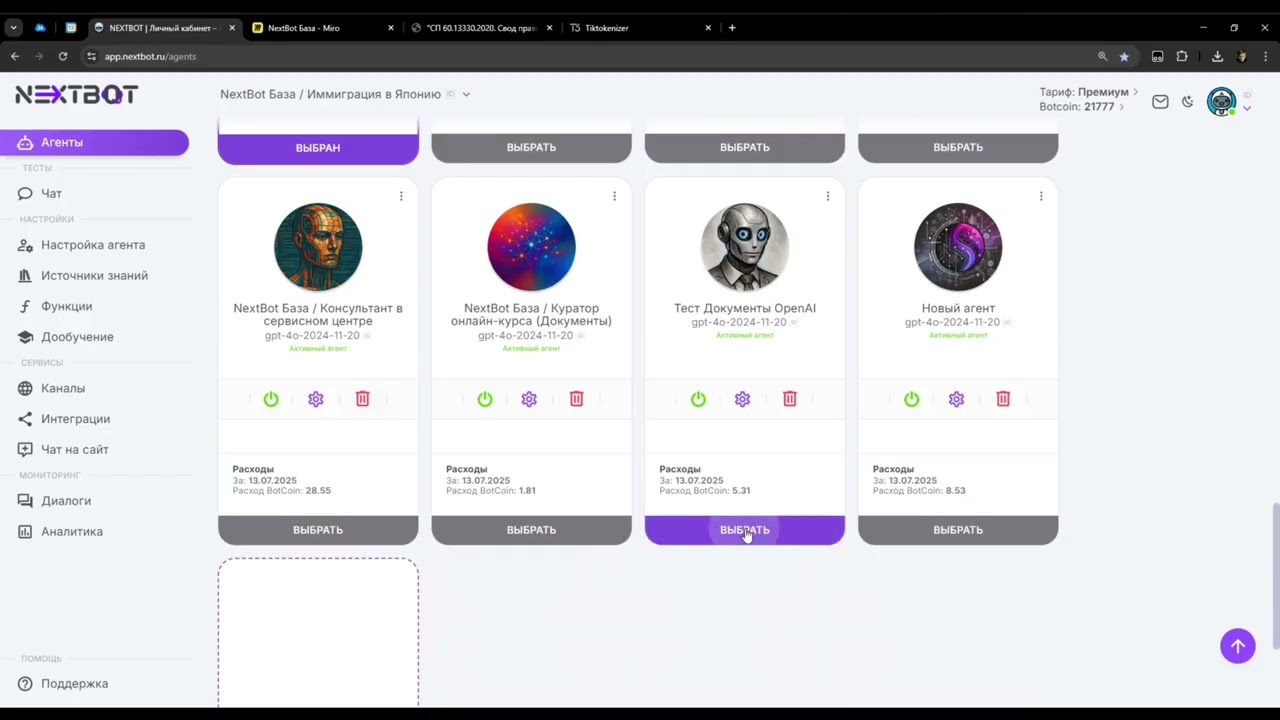Open Поддержка help link
The width and height of the screenshot is (1280, 720).
74,684
